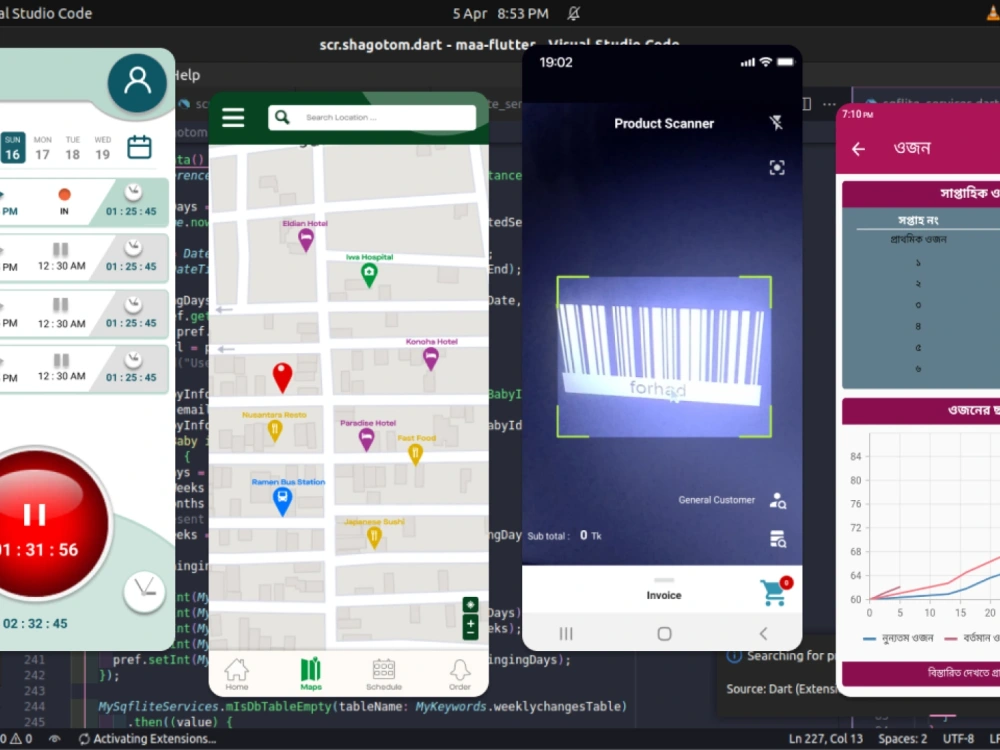Tap the profile icon on the attendance tracker

(x=137, y=83)
